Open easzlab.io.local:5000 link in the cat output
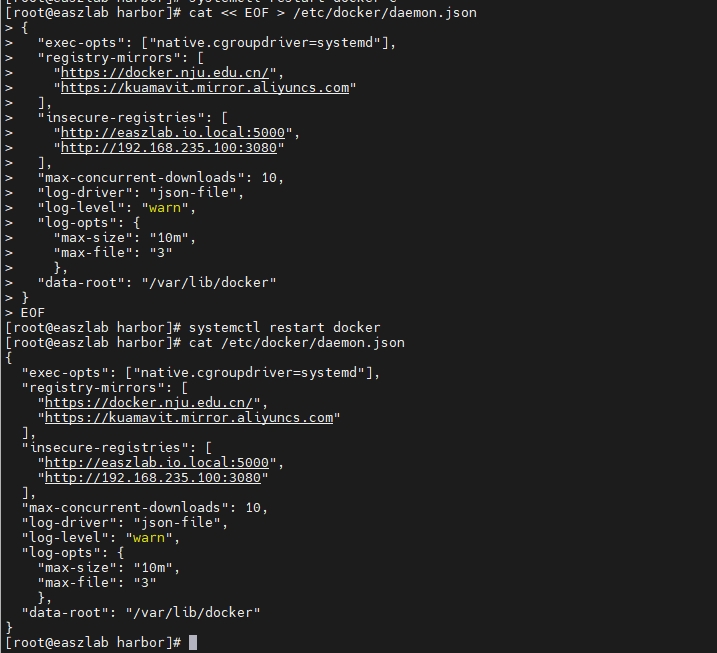Screen dimensions: 717x653 [164, 463]
